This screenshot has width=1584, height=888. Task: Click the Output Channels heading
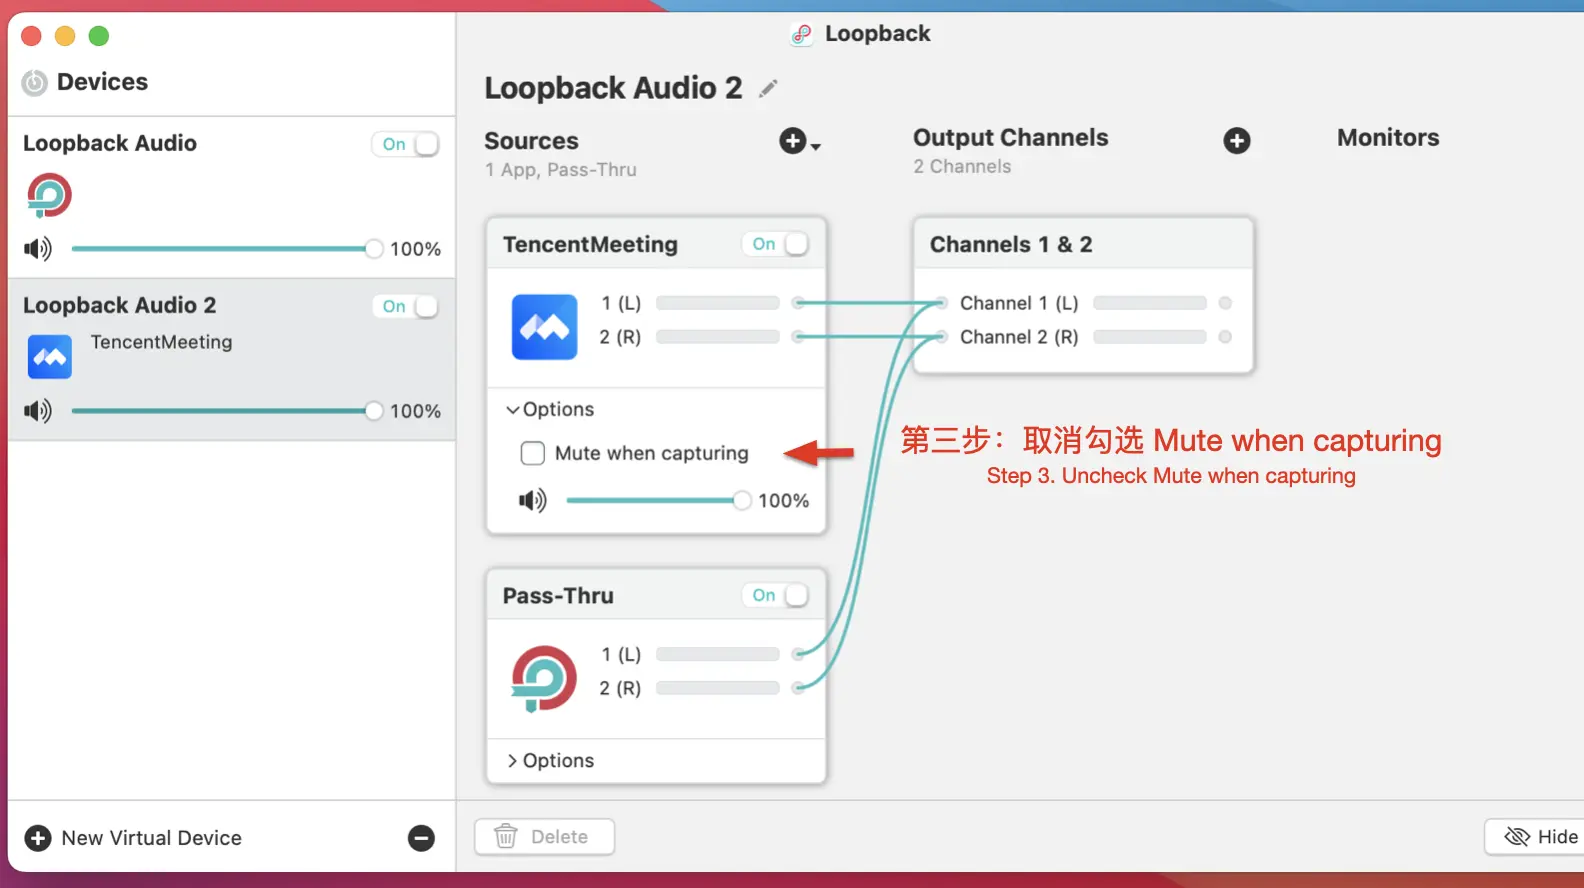coord(1010,138)
